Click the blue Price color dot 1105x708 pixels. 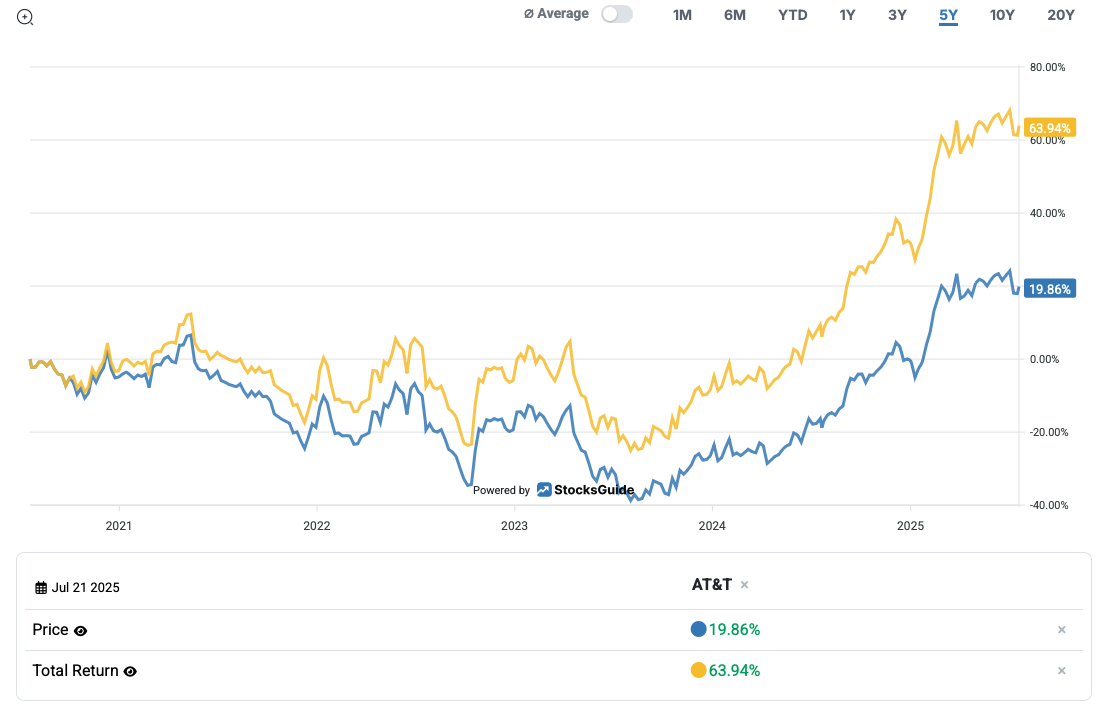698,629
